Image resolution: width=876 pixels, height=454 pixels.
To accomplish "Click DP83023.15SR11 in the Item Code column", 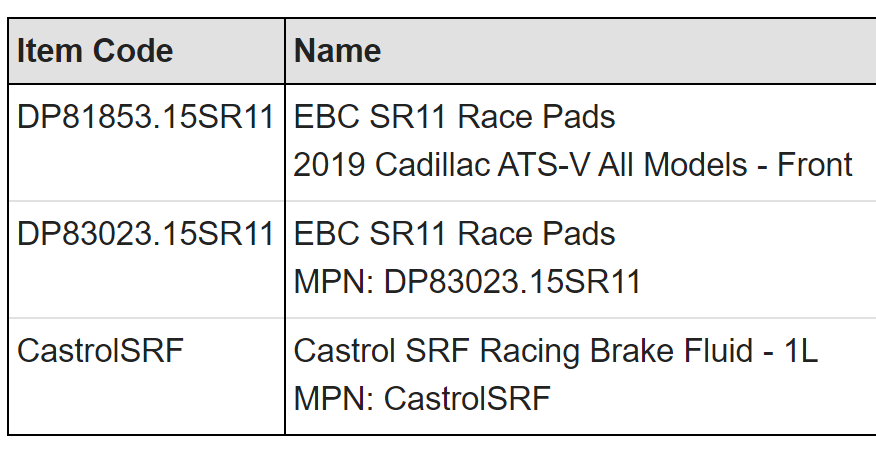I will tap(145, 234).
